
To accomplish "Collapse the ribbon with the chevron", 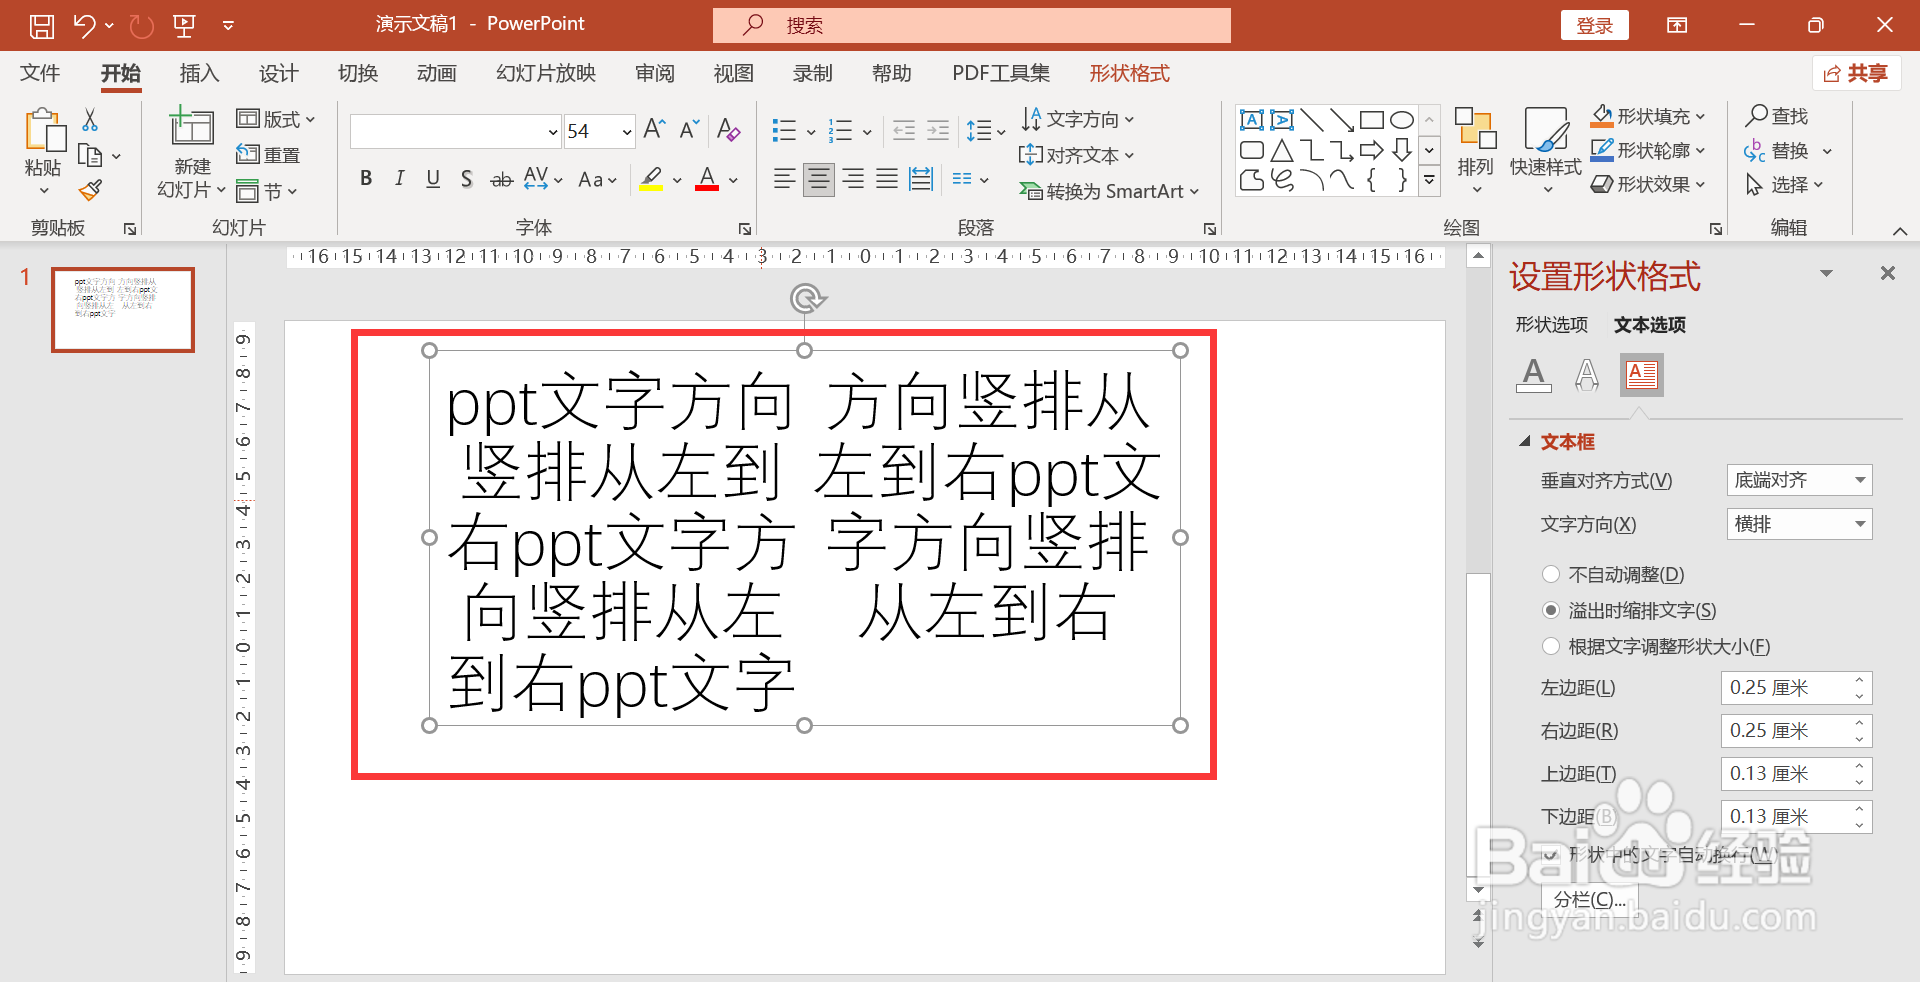I will [x=1900, y=231].
